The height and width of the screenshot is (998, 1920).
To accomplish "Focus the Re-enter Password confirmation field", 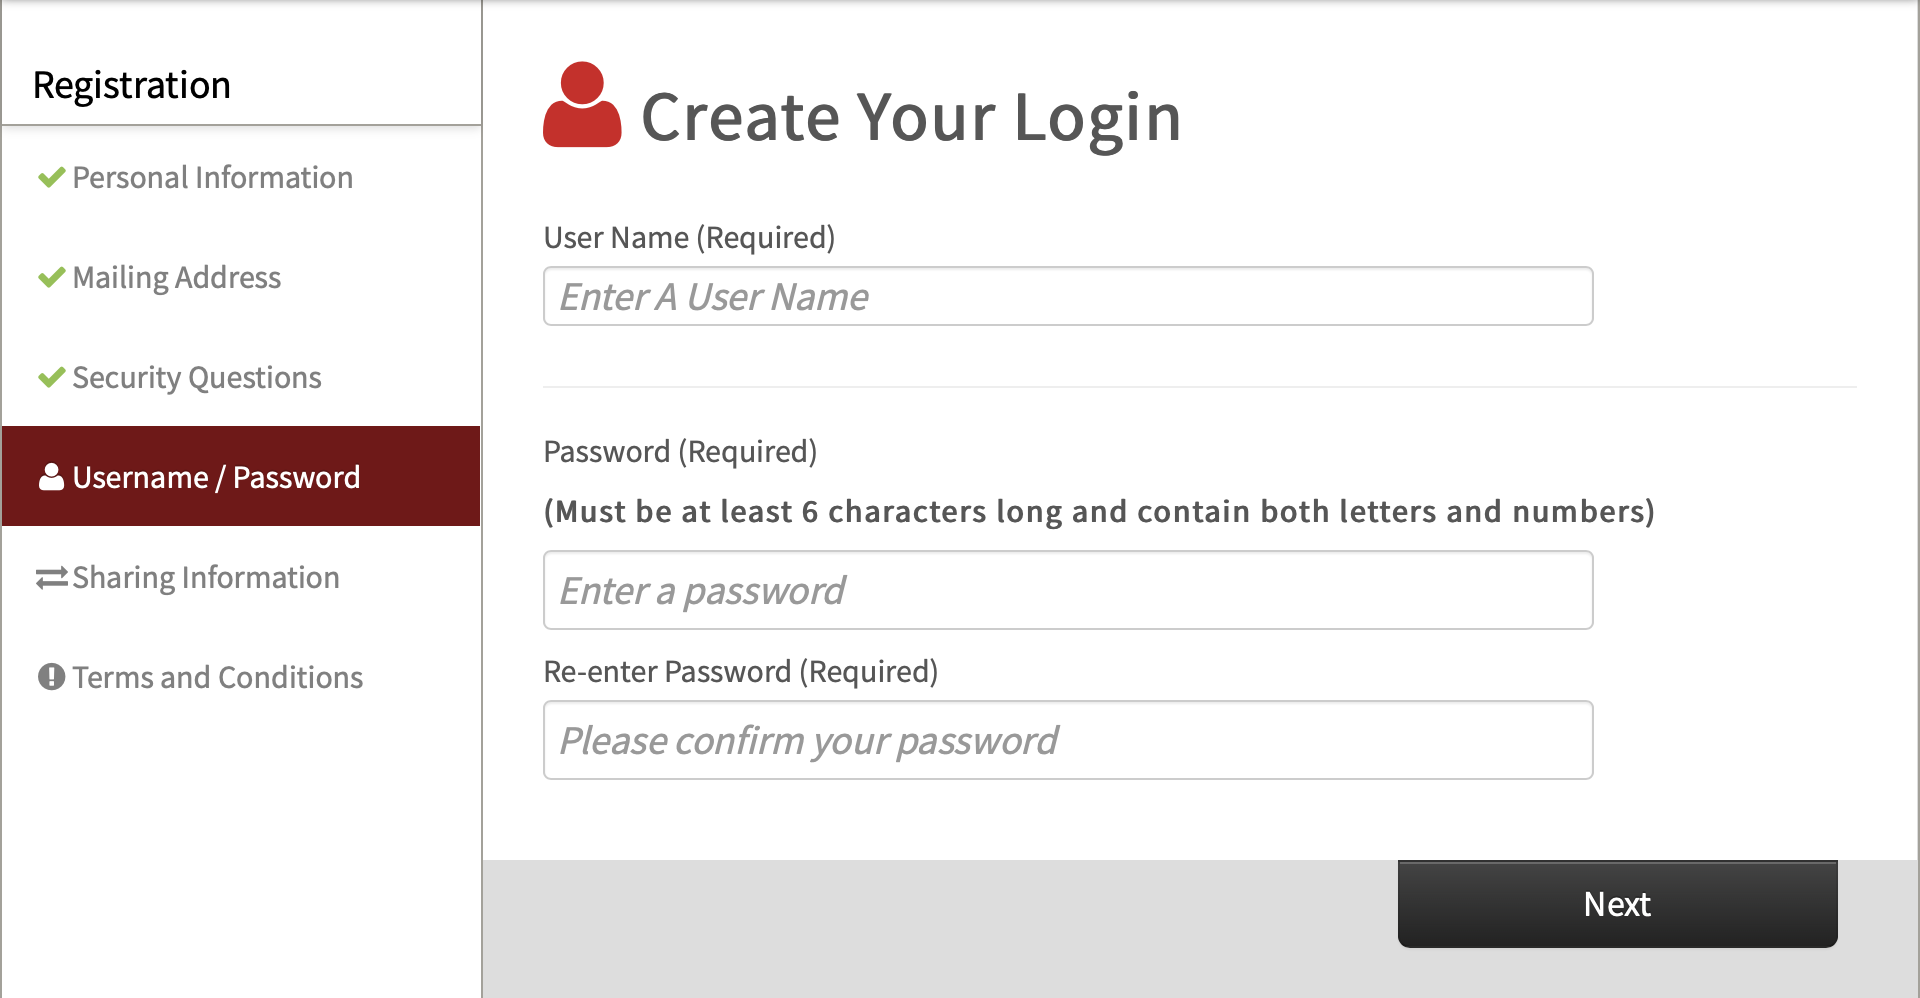I will click(x=1067, y=740).
